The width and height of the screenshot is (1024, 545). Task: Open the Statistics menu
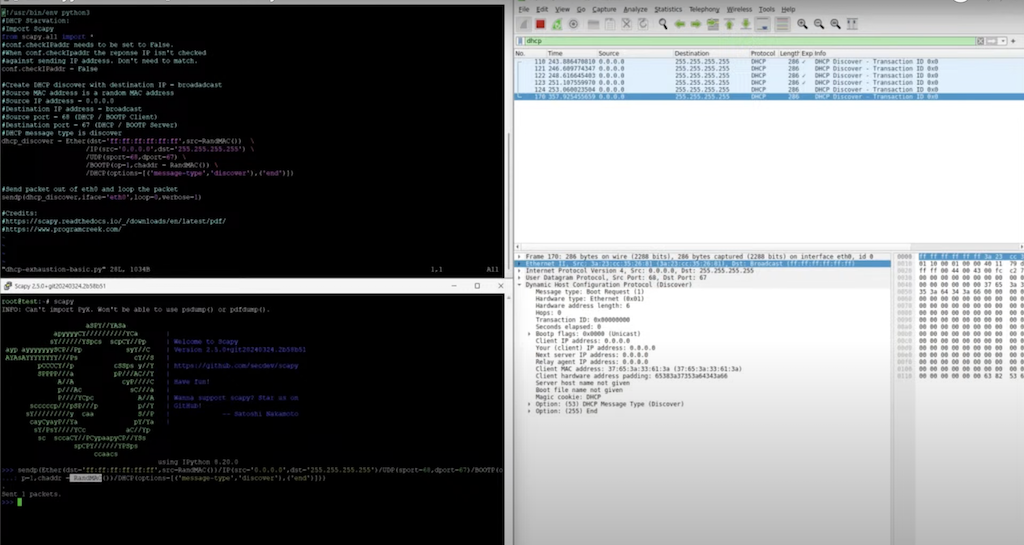[668, 9]
